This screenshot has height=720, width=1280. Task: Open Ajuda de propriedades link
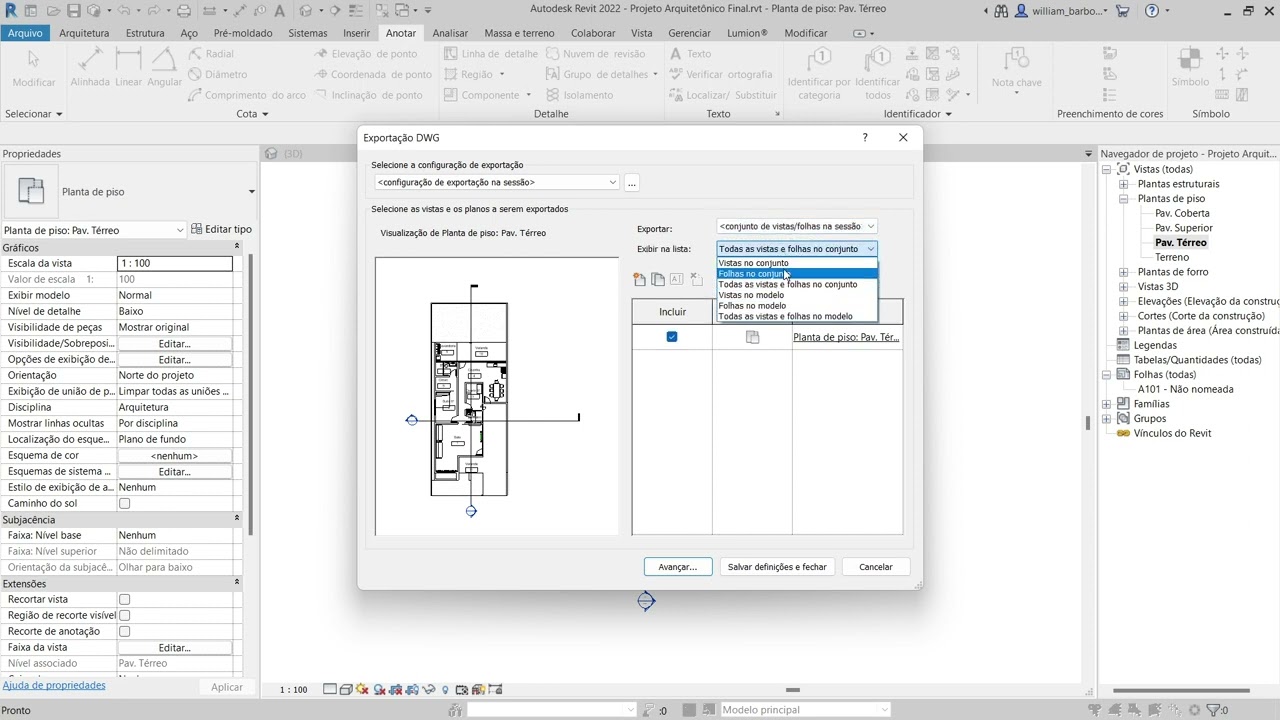[x=54, y=685]
